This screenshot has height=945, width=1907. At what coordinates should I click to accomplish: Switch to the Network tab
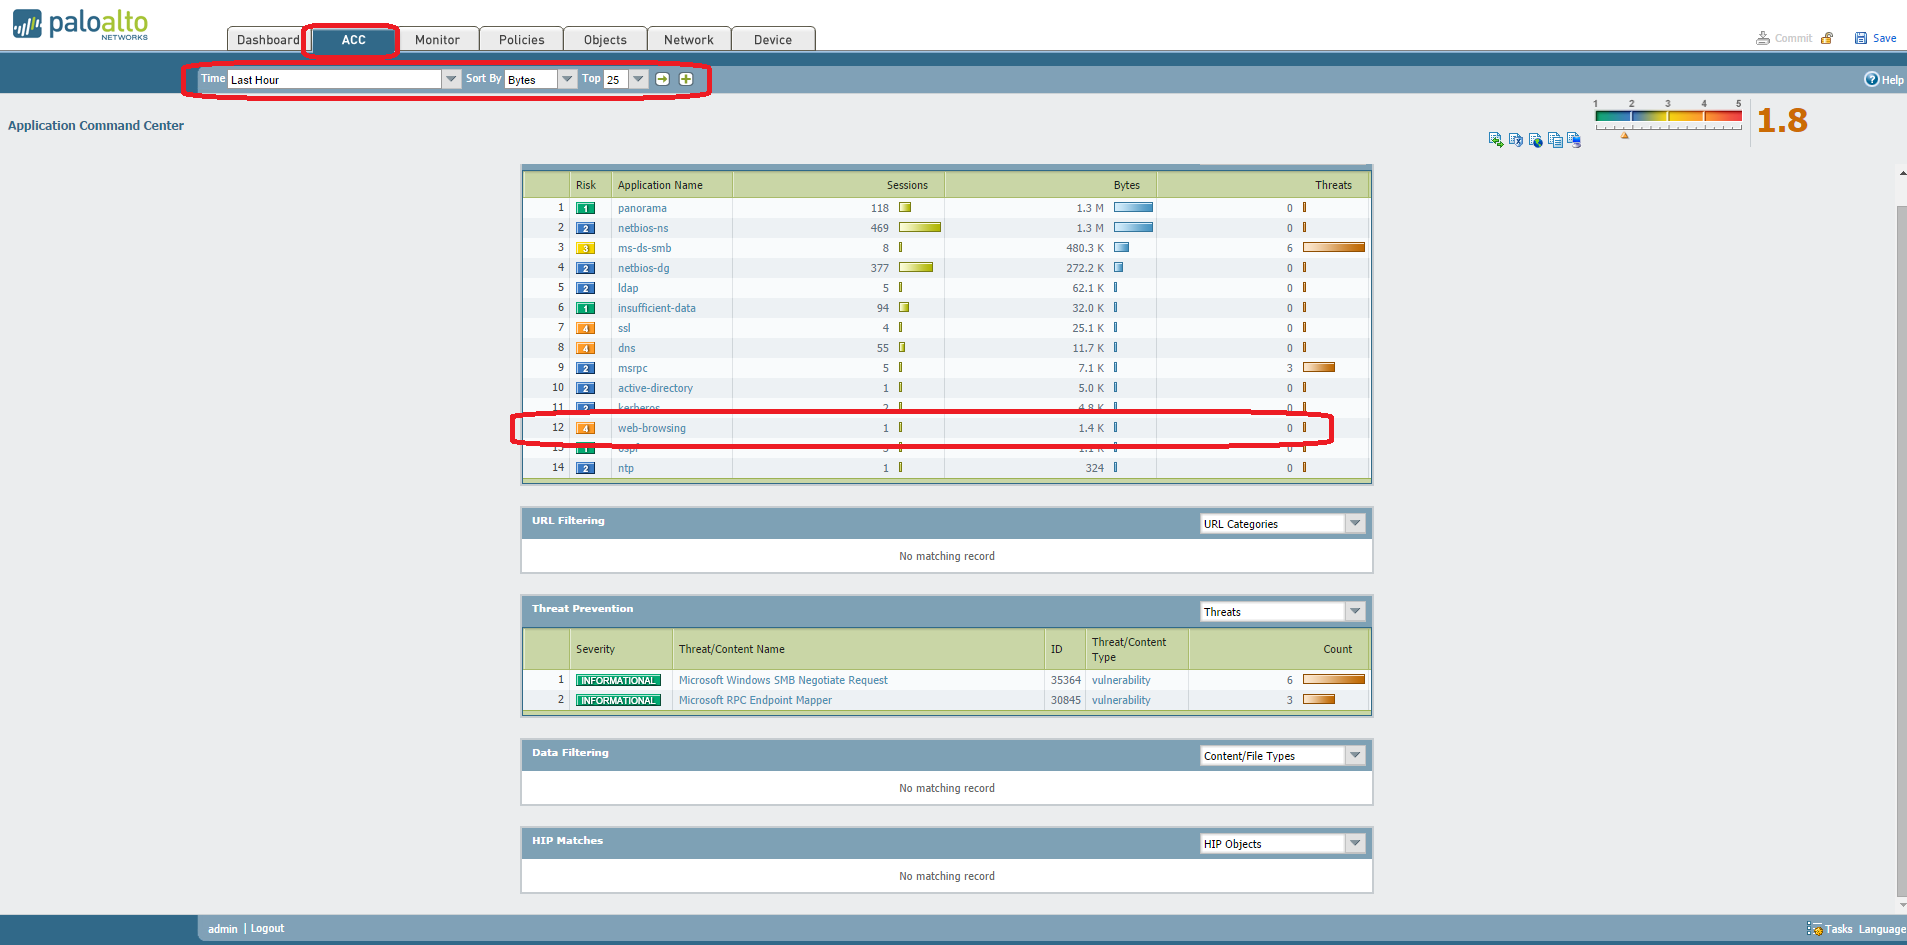(689, 39)
